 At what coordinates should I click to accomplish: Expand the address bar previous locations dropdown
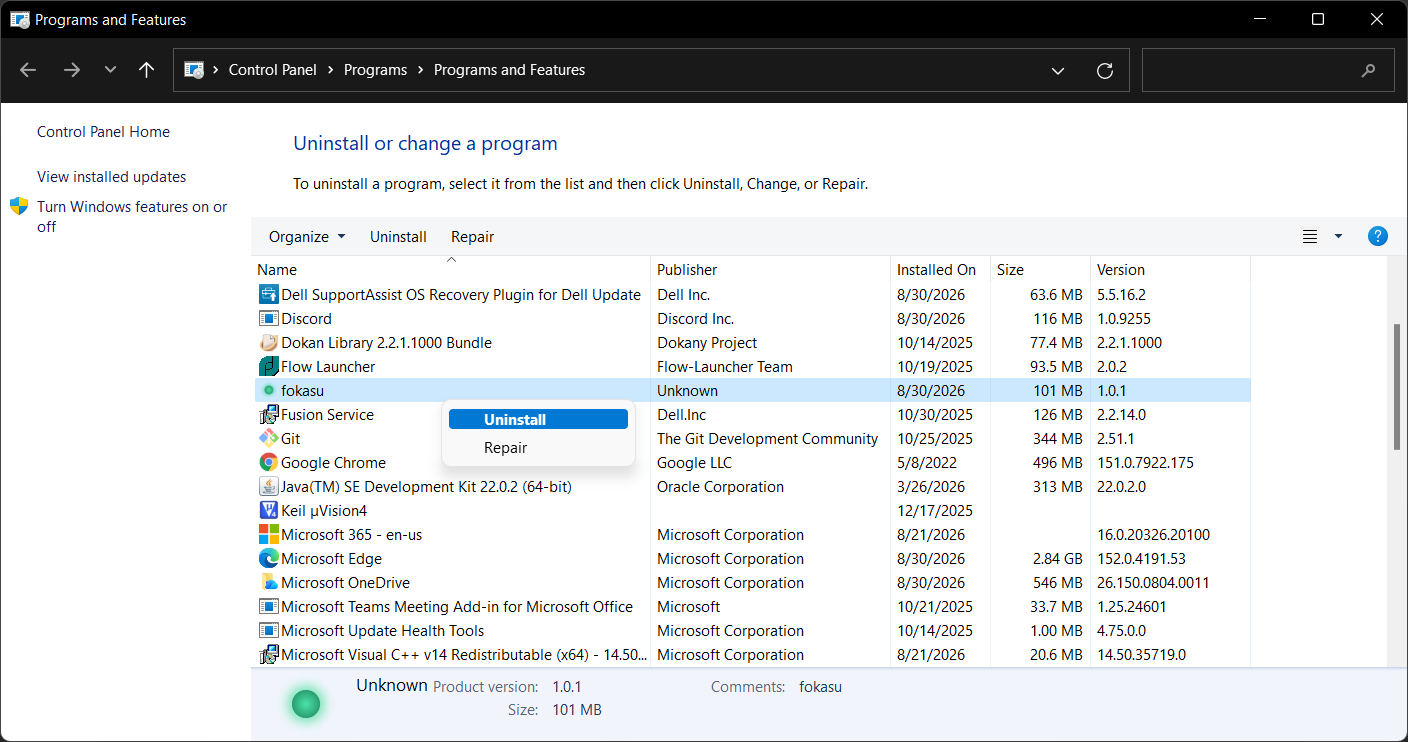1058,70
